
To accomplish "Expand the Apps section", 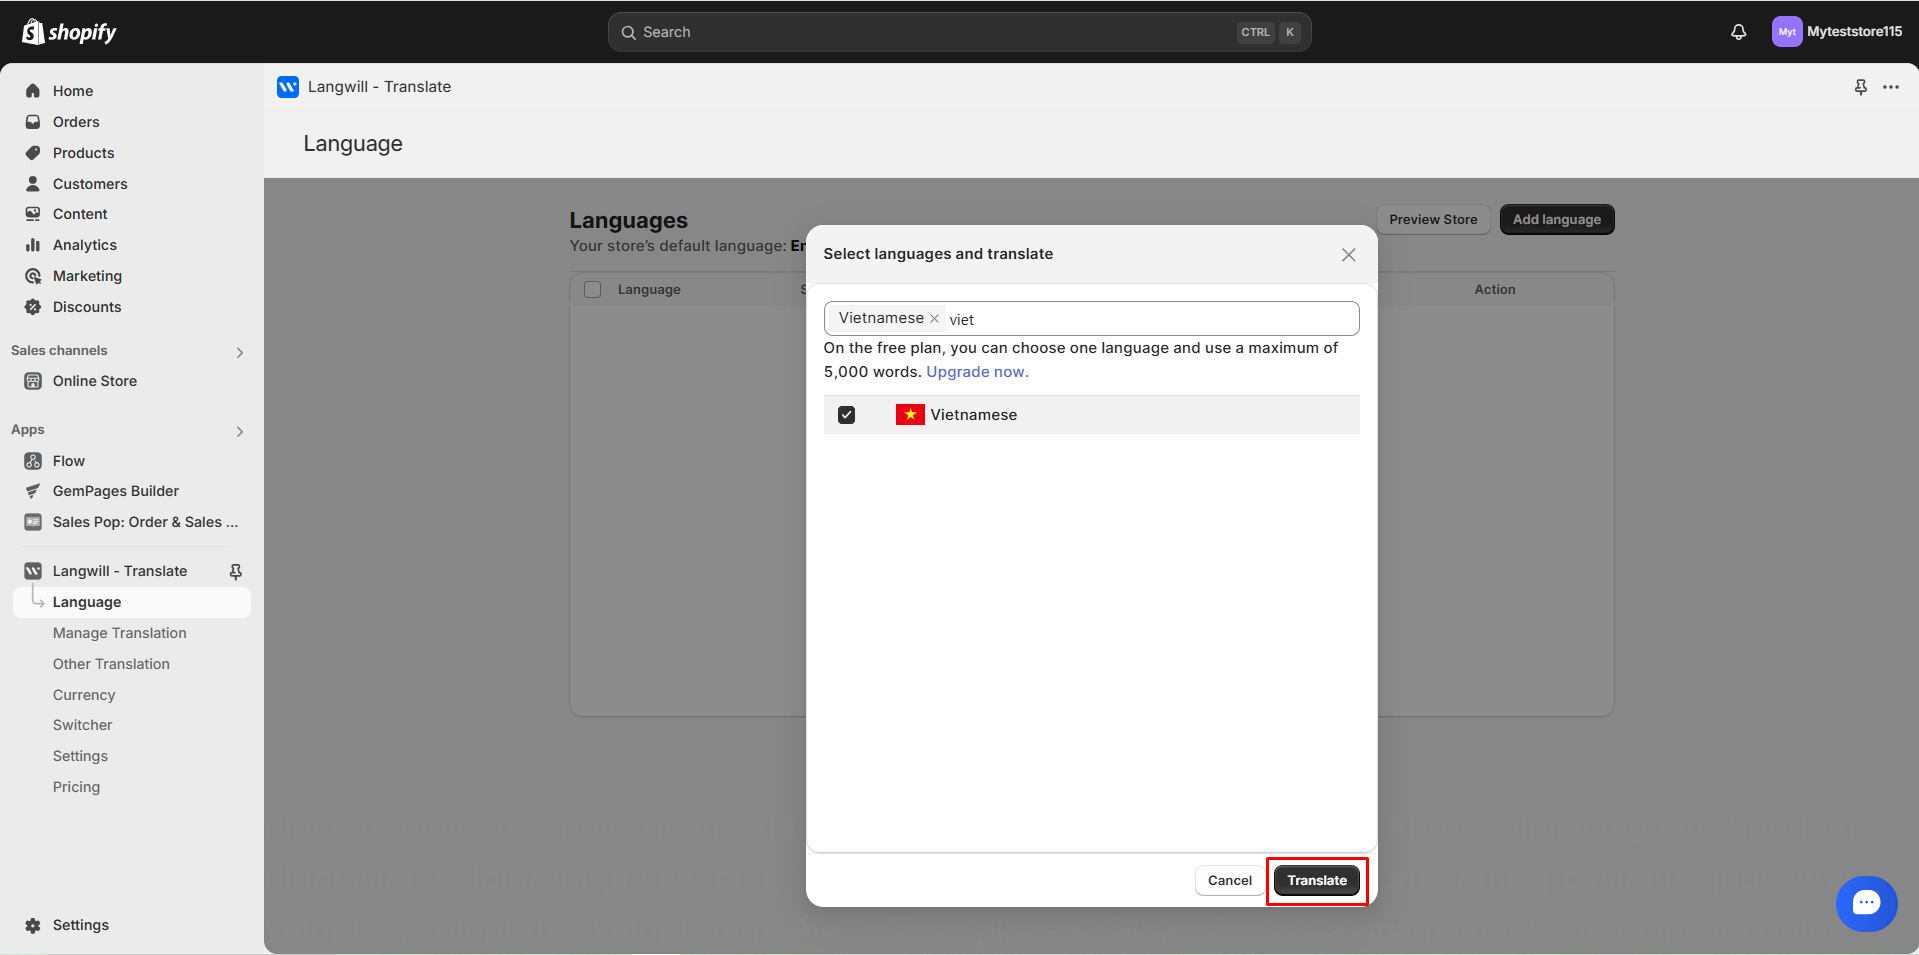I will pyautogui.click(x=239, y=431).
